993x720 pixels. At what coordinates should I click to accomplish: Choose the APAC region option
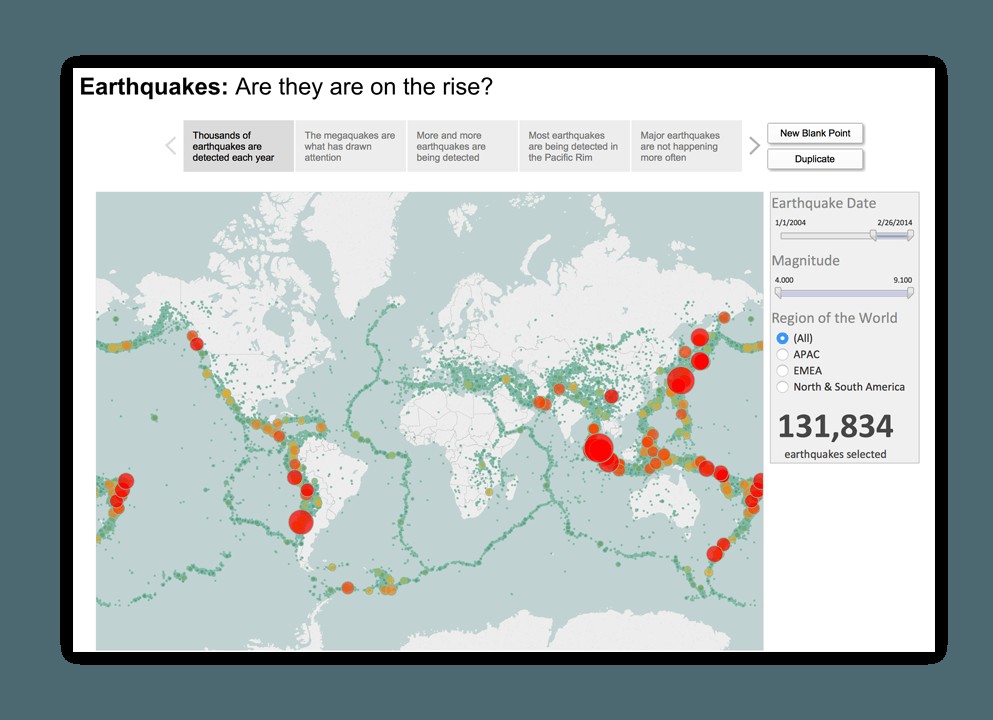tap(782, 355)
